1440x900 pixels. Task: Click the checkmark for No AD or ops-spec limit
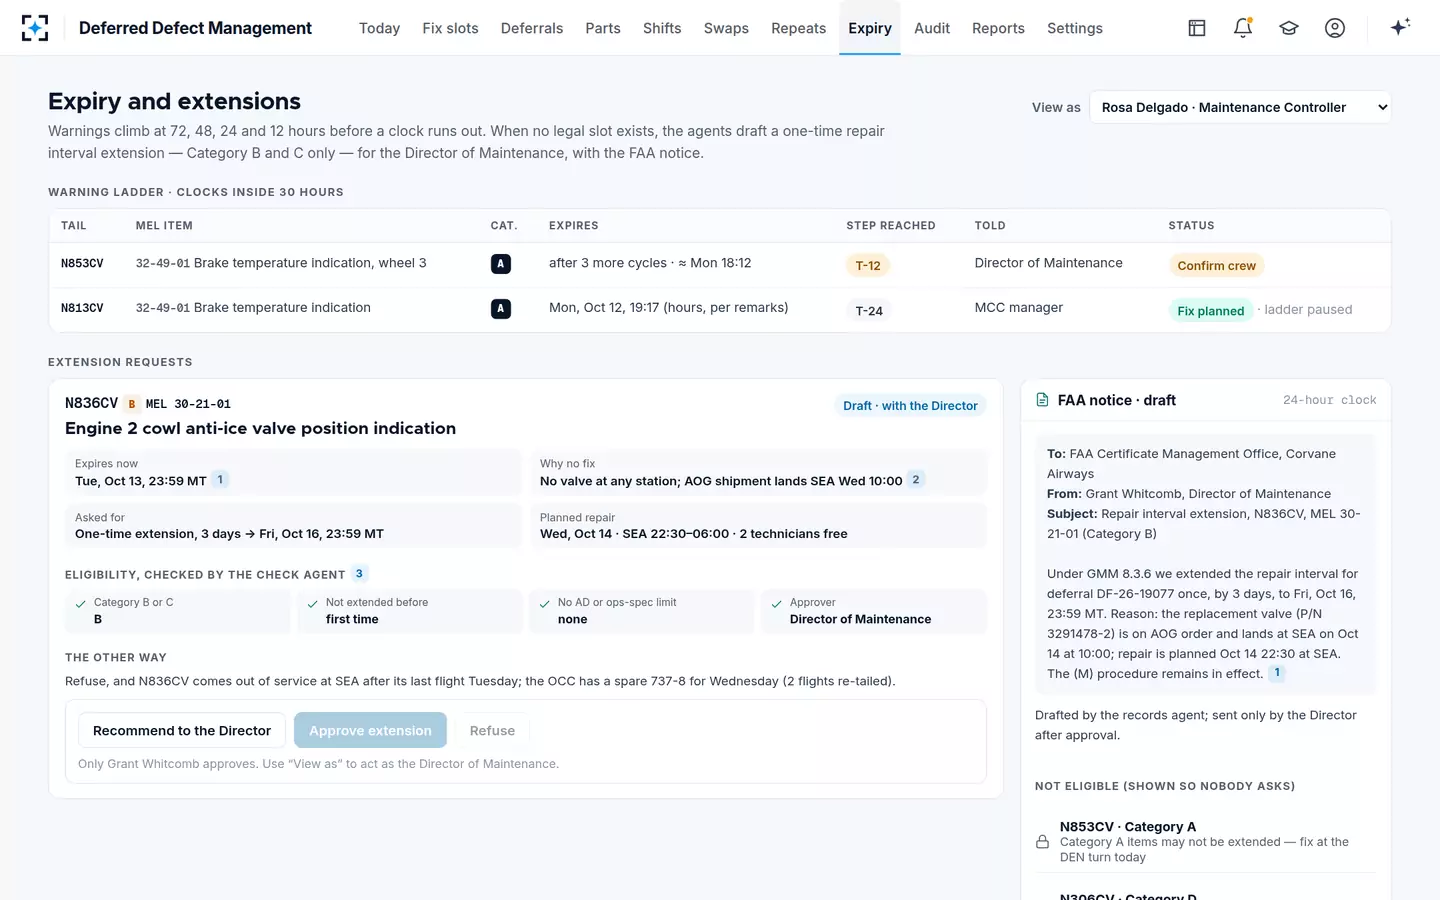(x=544, y=604)
